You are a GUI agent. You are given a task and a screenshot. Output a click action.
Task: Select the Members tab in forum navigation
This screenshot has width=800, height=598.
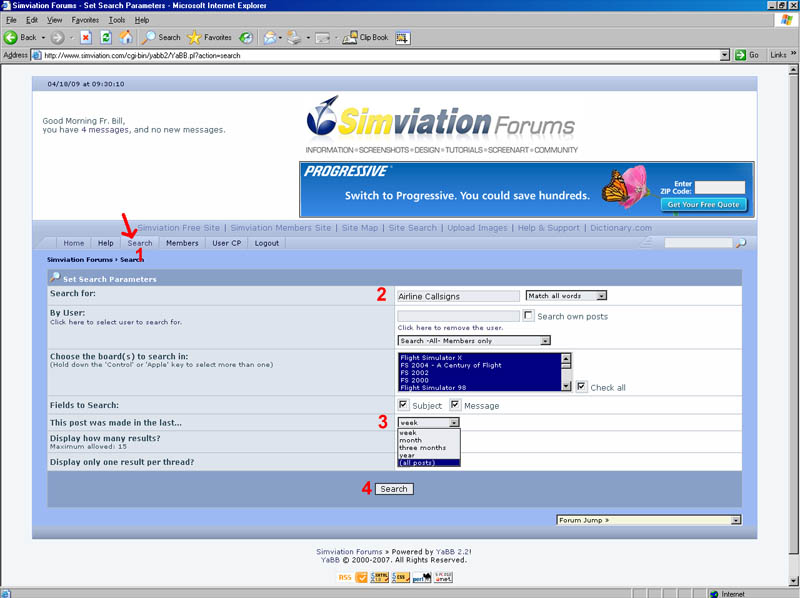pyautogui.click(x=182, y=243)
